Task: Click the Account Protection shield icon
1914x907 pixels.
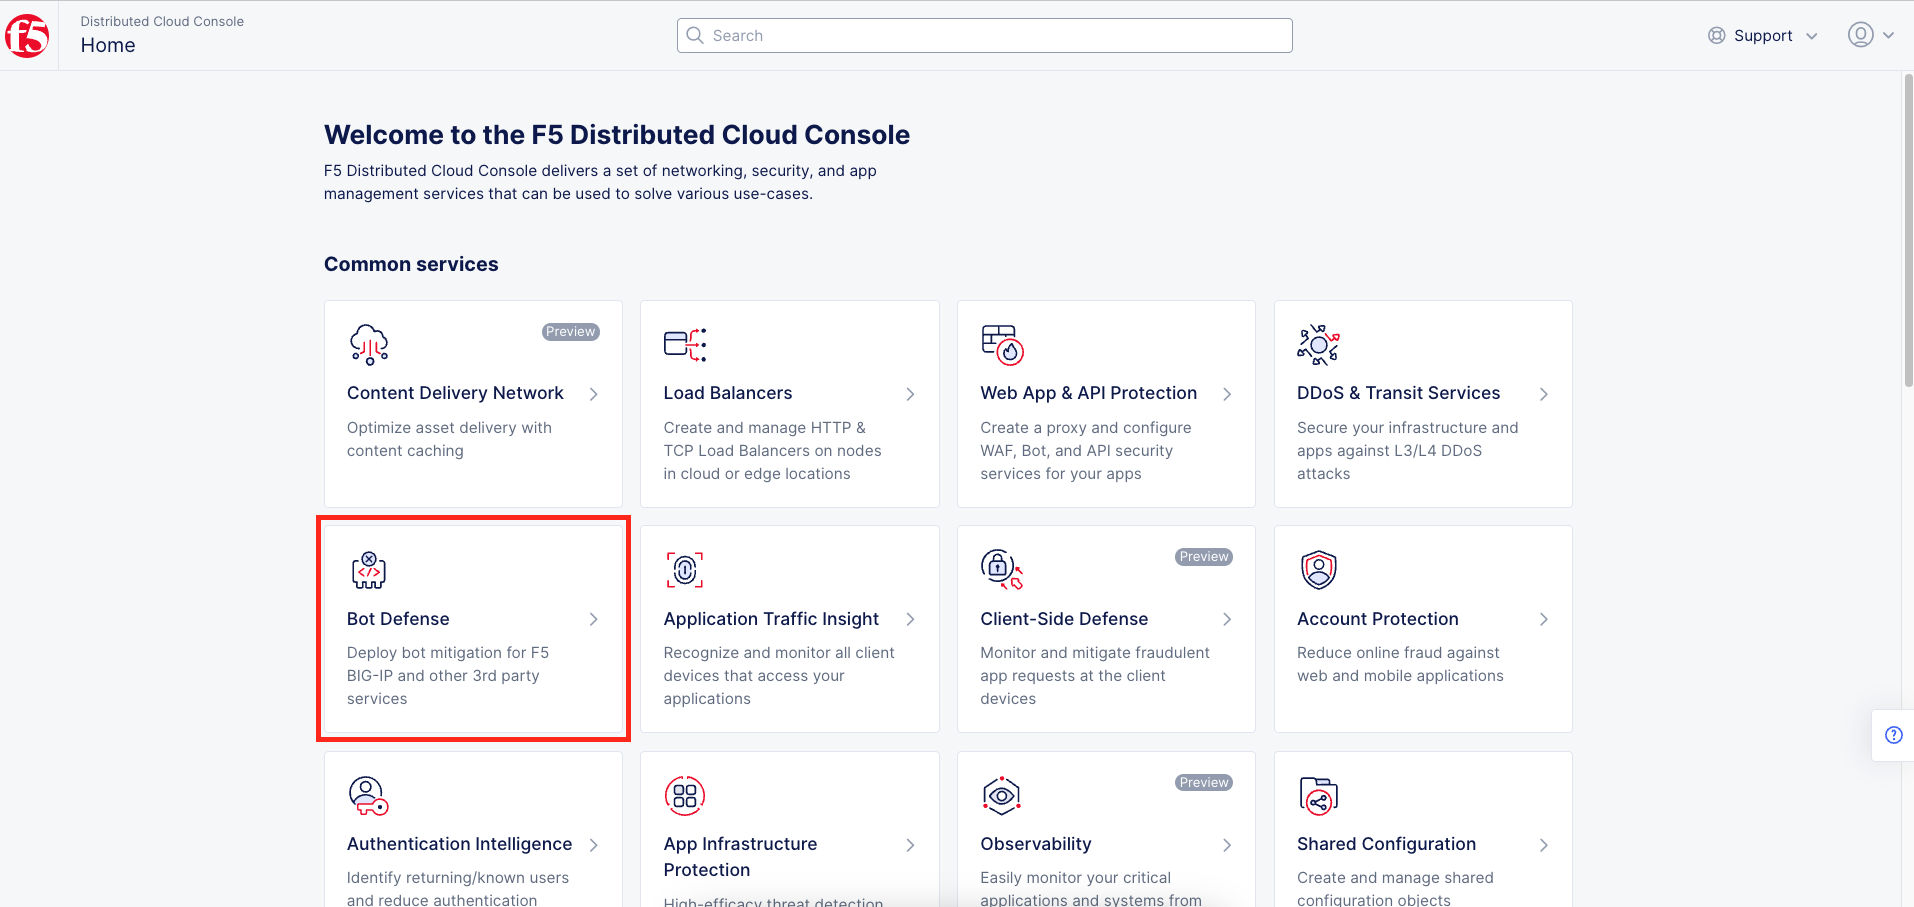Action: tap(1318, 569)
